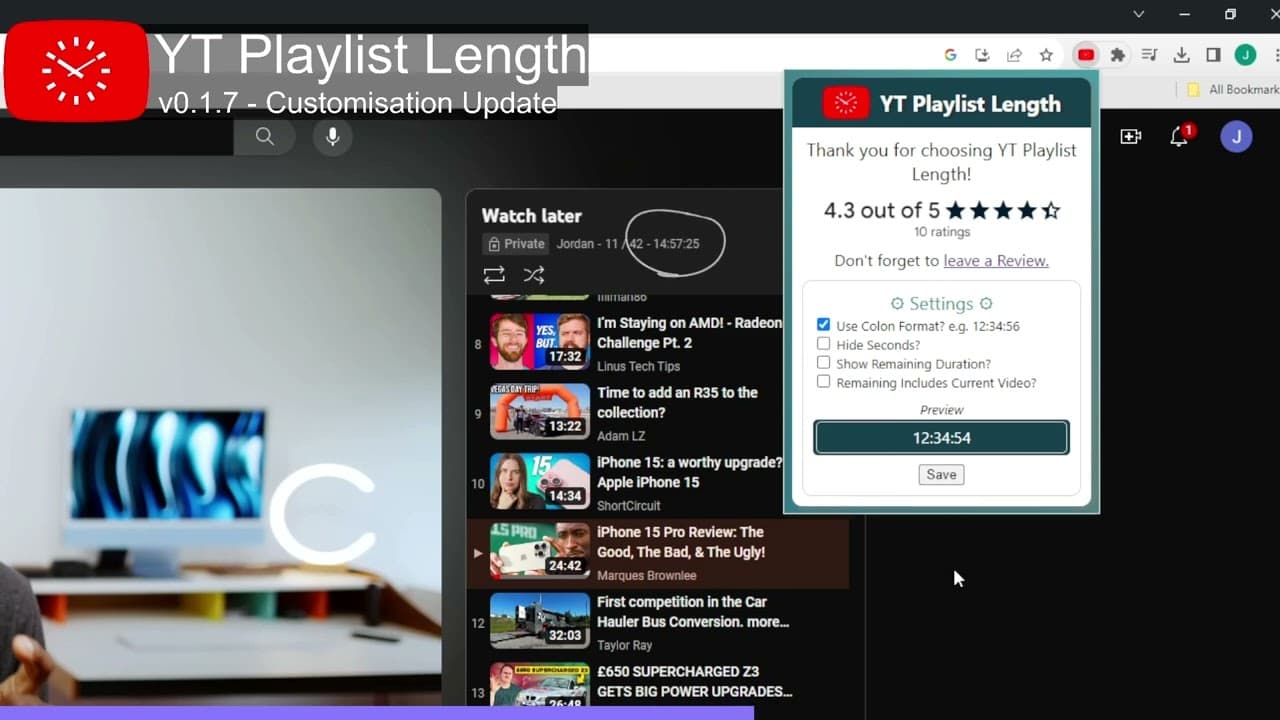Open the YT Playlist Length extension icon
This screenshot has width=1280, height=720.
tap(1085, 55)
